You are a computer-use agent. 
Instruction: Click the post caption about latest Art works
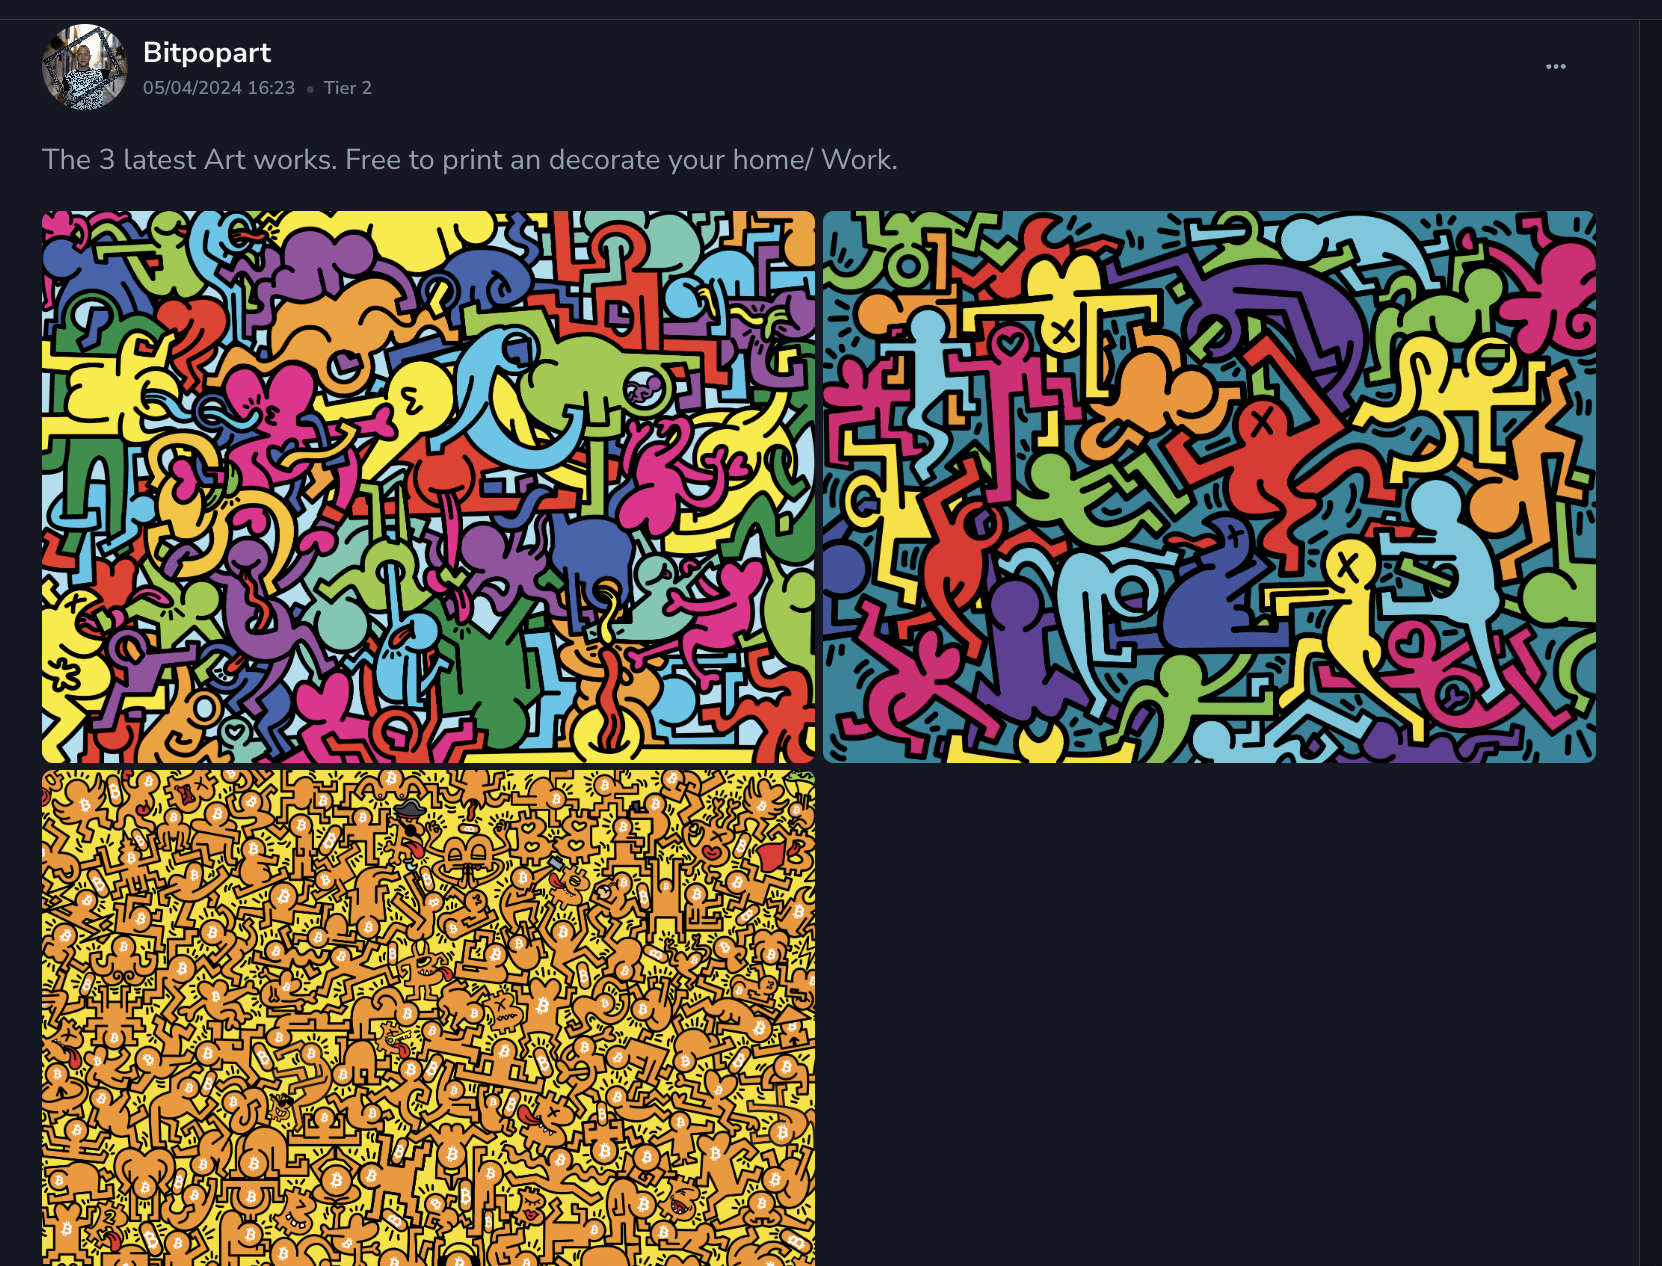pos(470,160)
